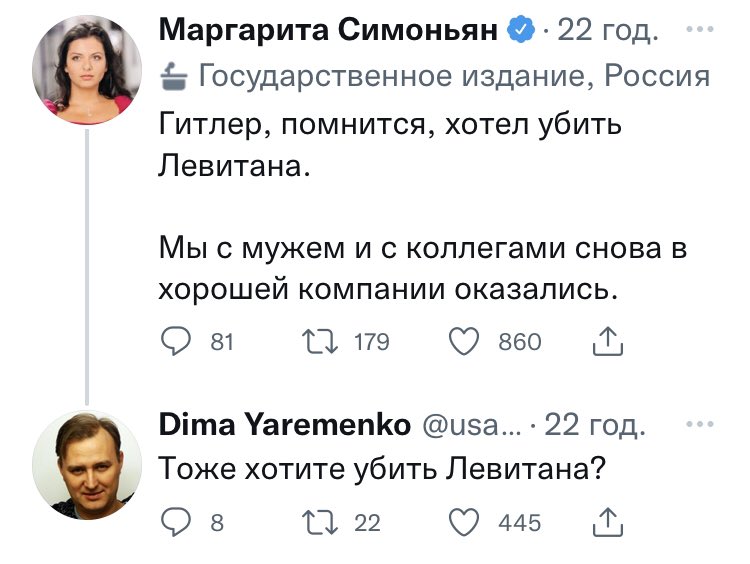750x564 pixels.
Task: Open Dima Yaremenko's profile name
Action: (285, 425)
